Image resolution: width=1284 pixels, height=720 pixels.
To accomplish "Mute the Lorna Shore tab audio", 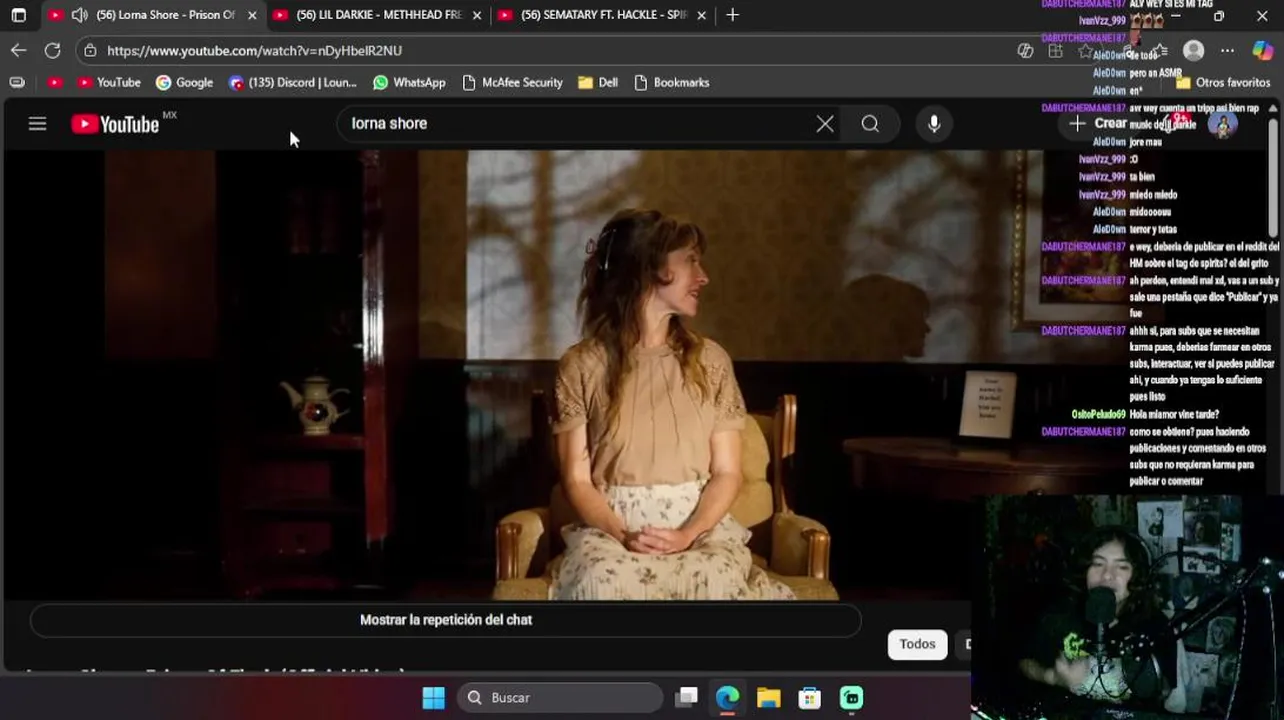I will coord(80,15).
